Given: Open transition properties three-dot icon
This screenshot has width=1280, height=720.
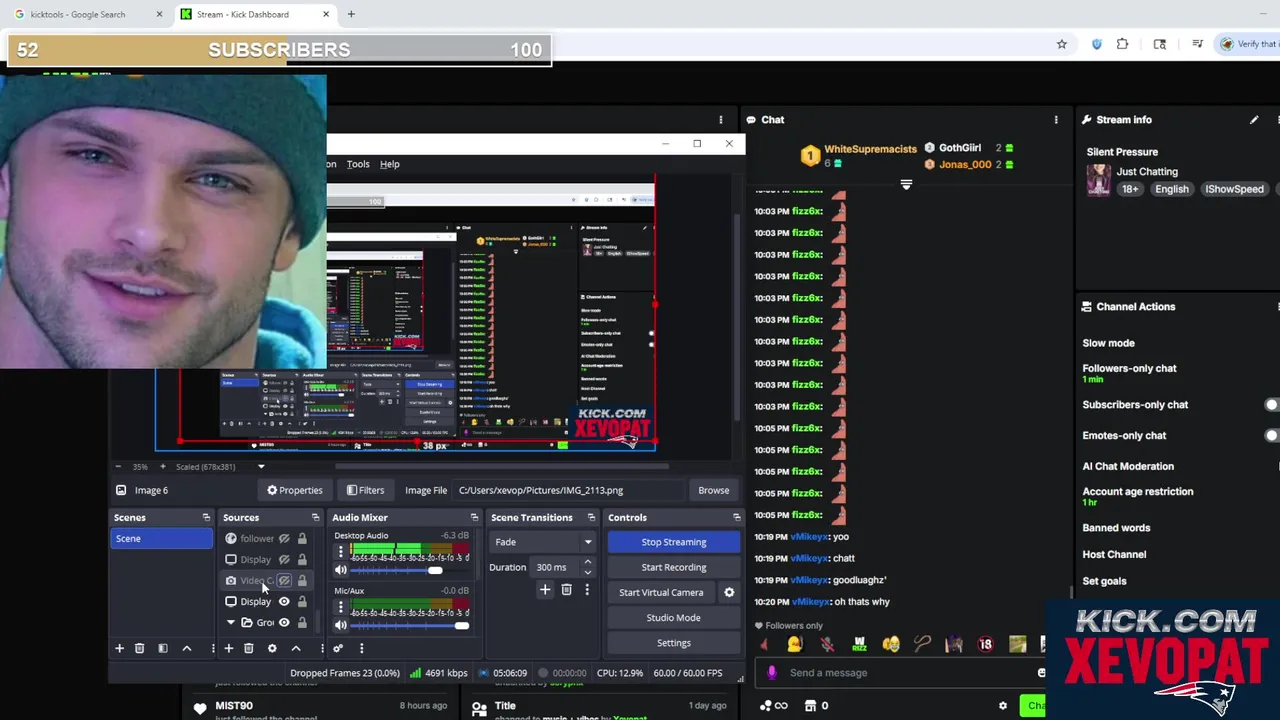Looking at the screenshot, I should (587, 590).
